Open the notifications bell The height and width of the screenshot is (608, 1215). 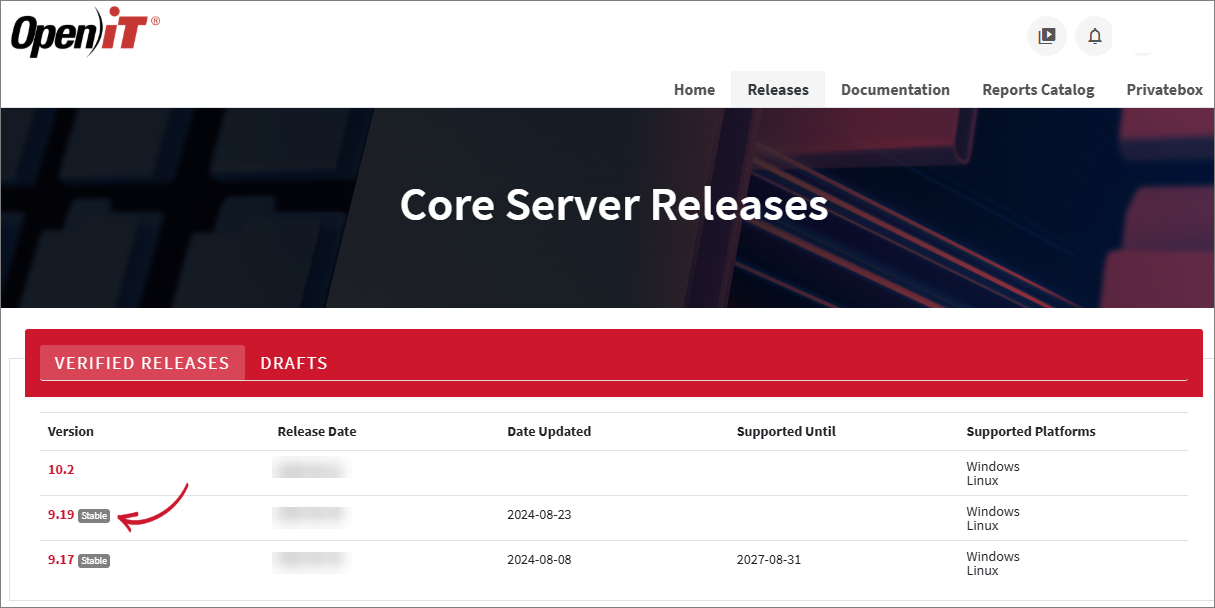click(x=1095, y=36)
